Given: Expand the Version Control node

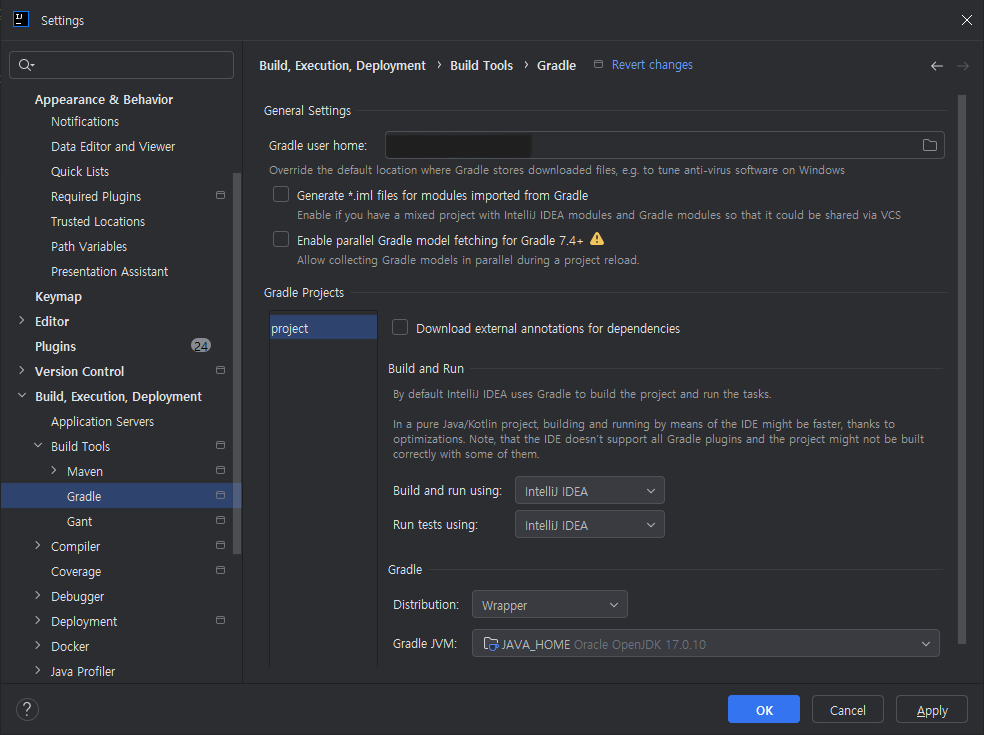Looking at the screenshot, I should pyautogui.click(x=22, y=370).
